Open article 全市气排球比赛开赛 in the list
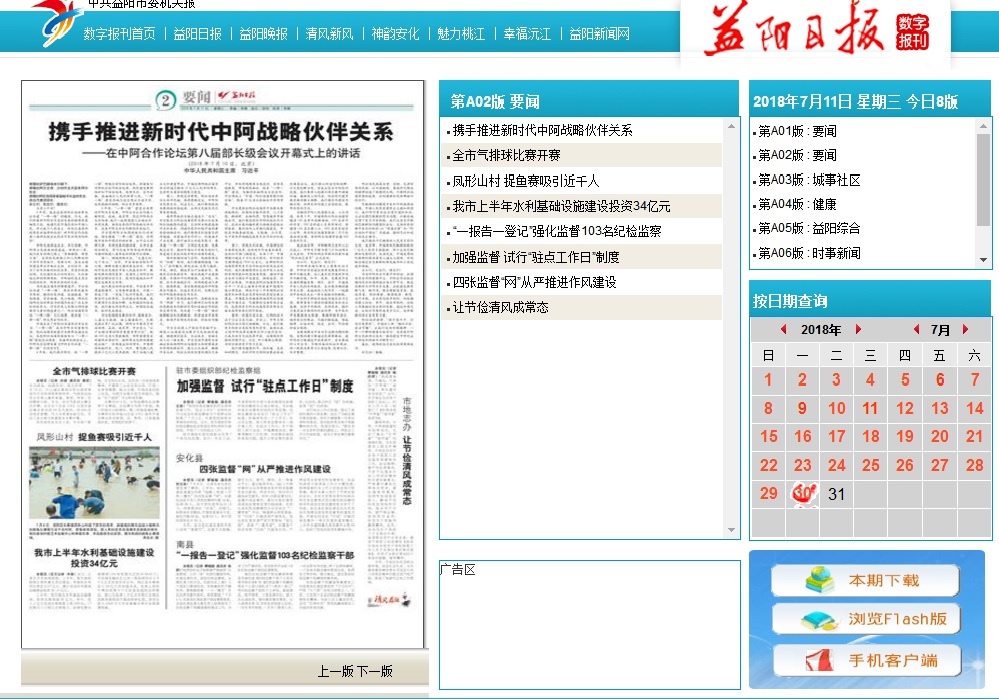This screenshot has height=699, width=999. click(506, 156)
